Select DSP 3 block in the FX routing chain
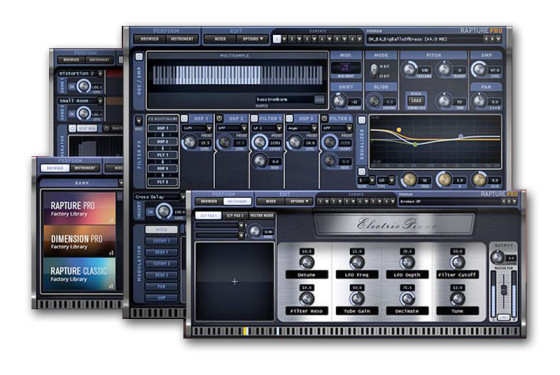The image size is (560, 375). coord(162,168)
